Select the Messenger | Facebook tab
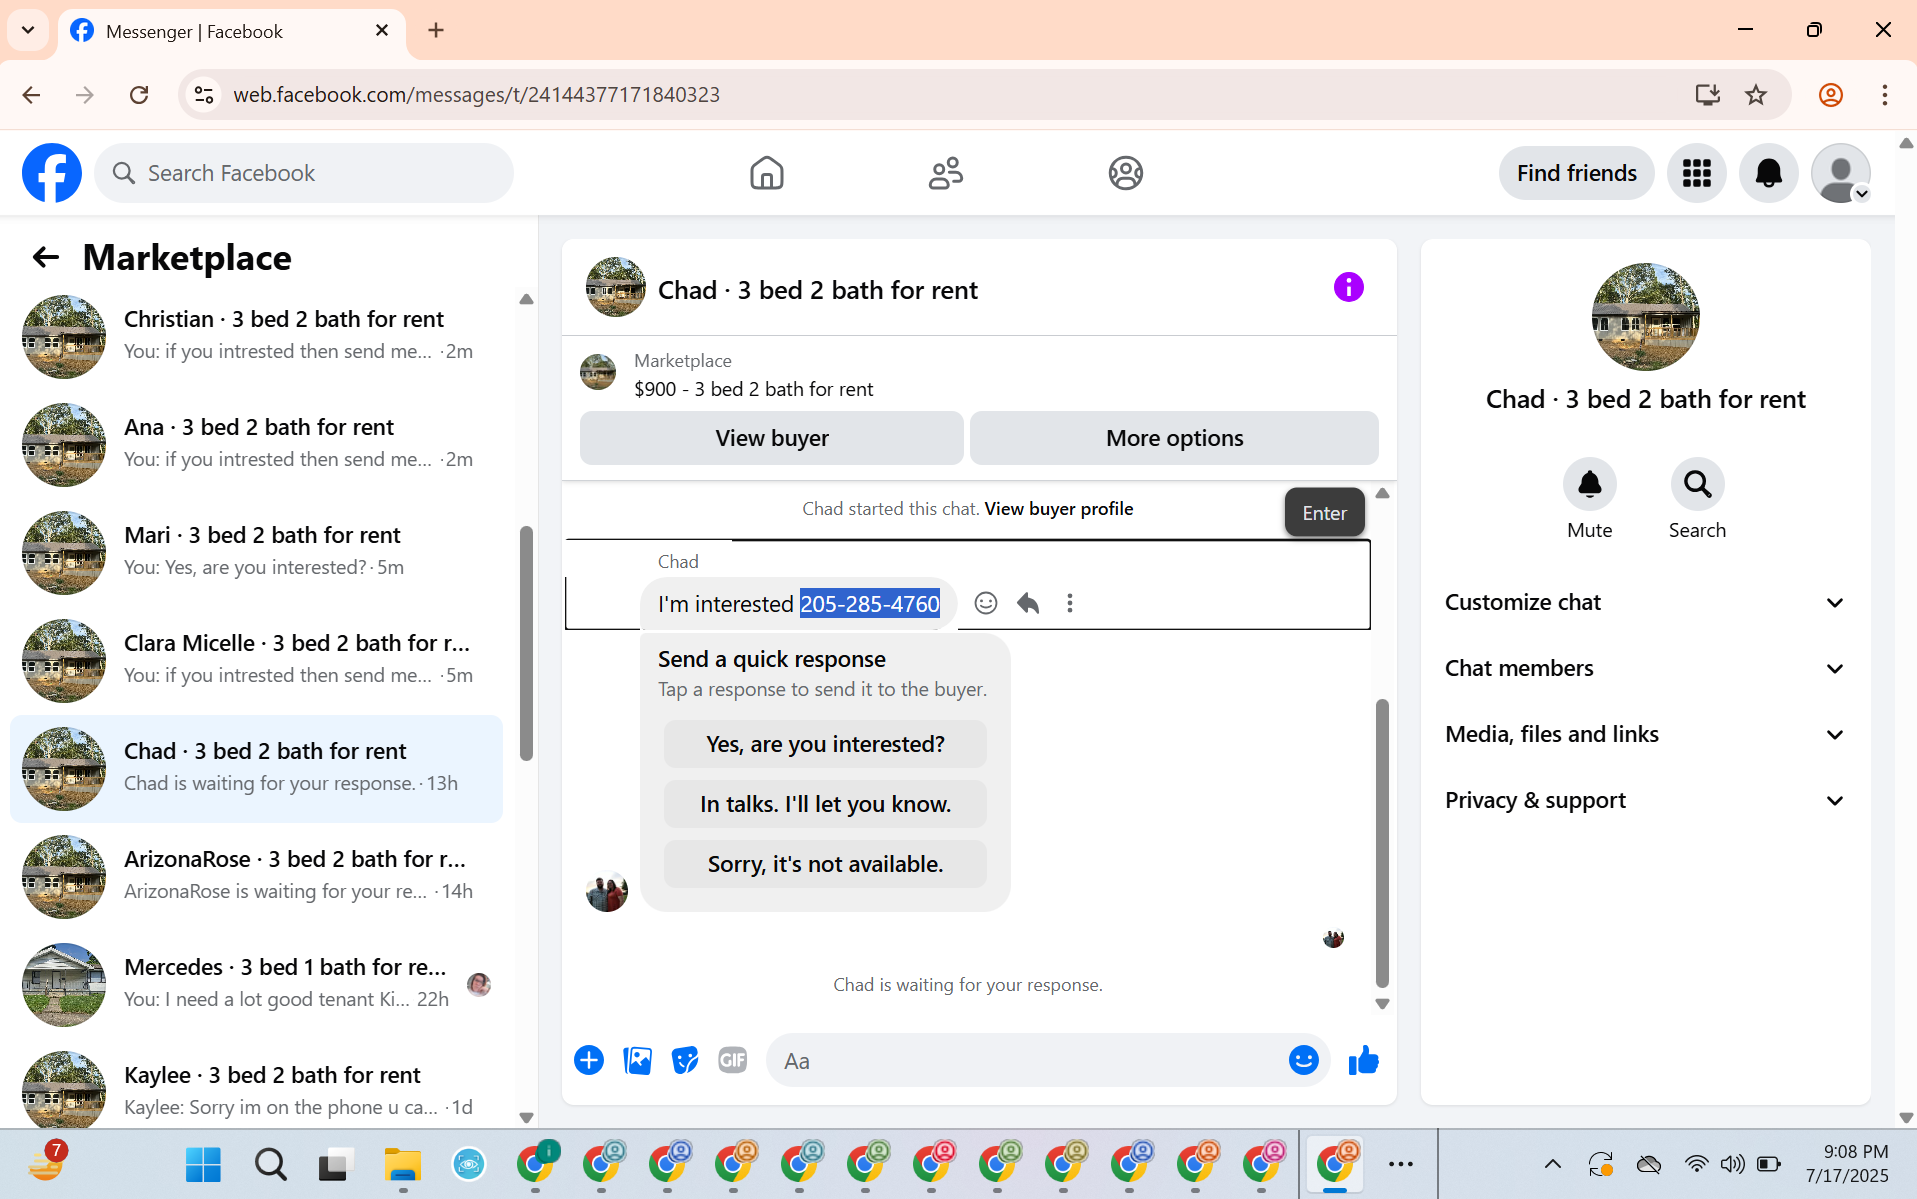This screenshot has height=1199, width=1917. (232, 31)
